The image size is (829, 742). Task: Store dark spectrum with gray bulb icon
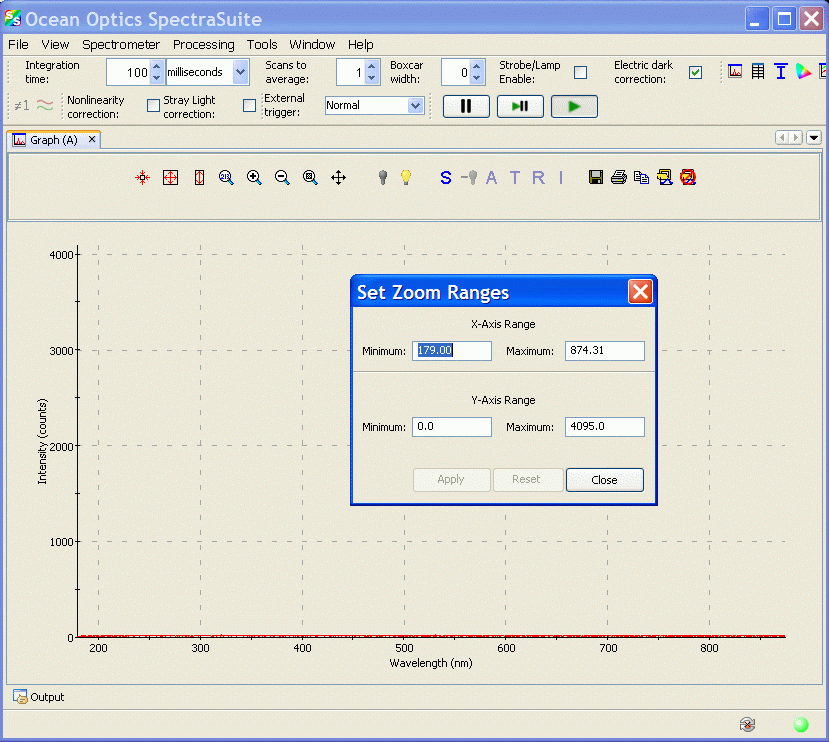(x=383, y=178)
